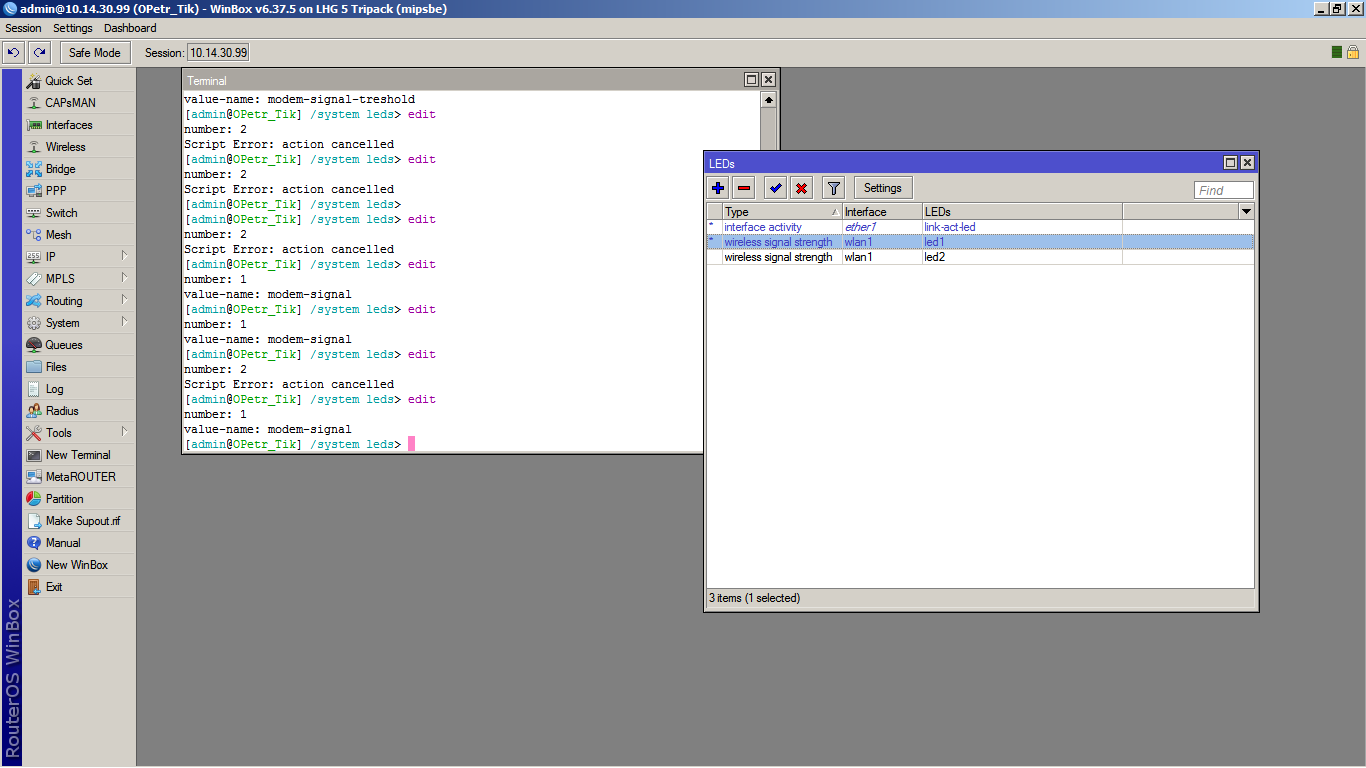Click the Settings button in the LEDs window

tap(883, 188)
